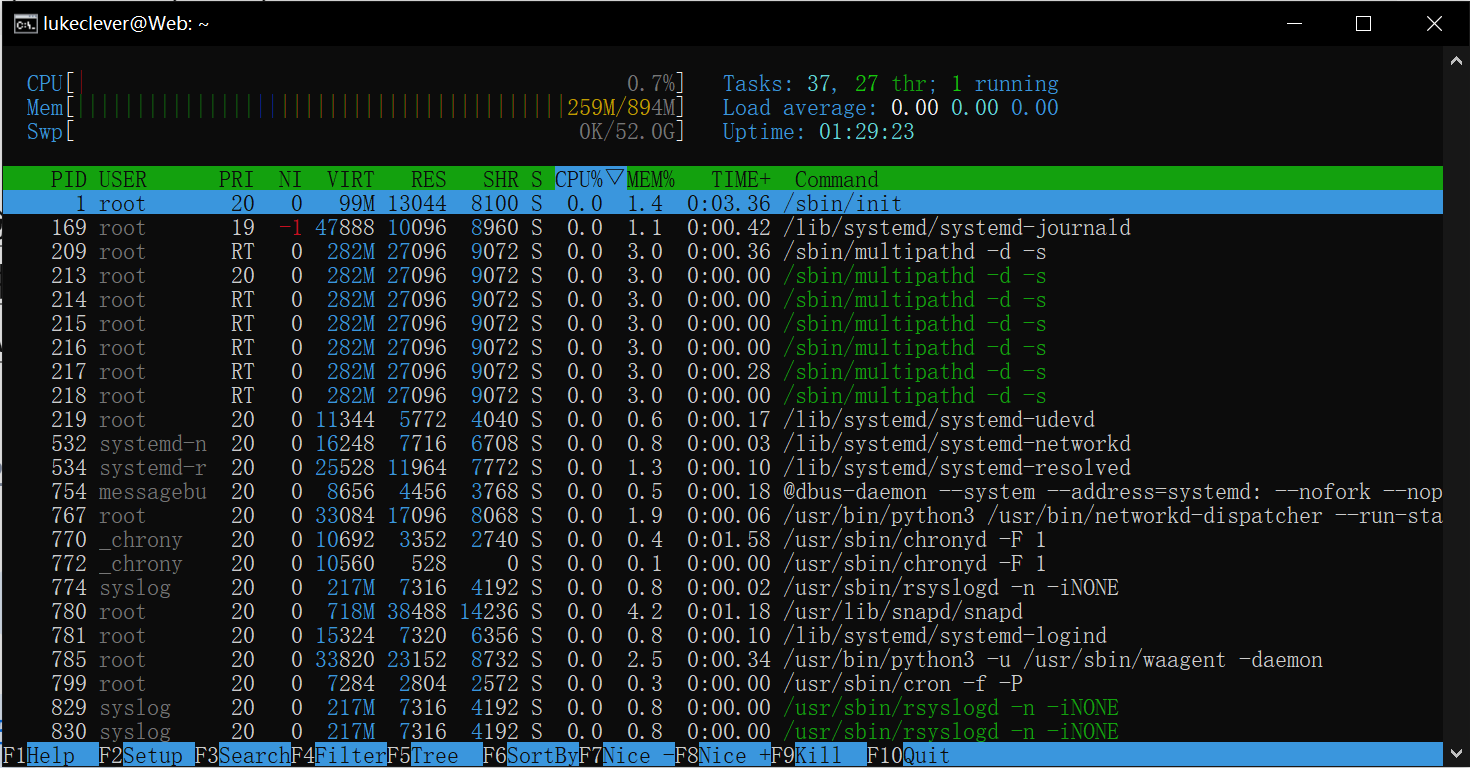Select the snapd process row
Image resolution: width=1470 pixels, height=768 pixels.
(400, 611)
